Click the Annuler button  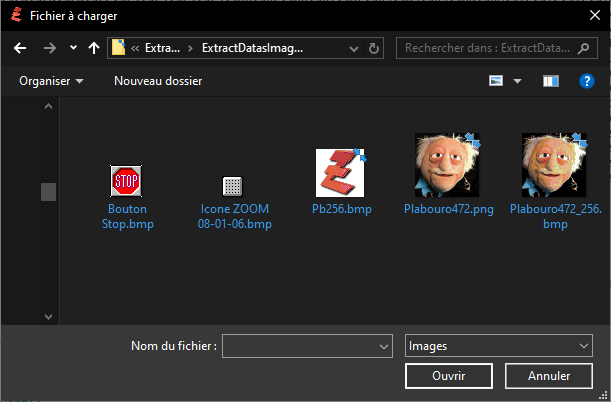coord(549,376)
